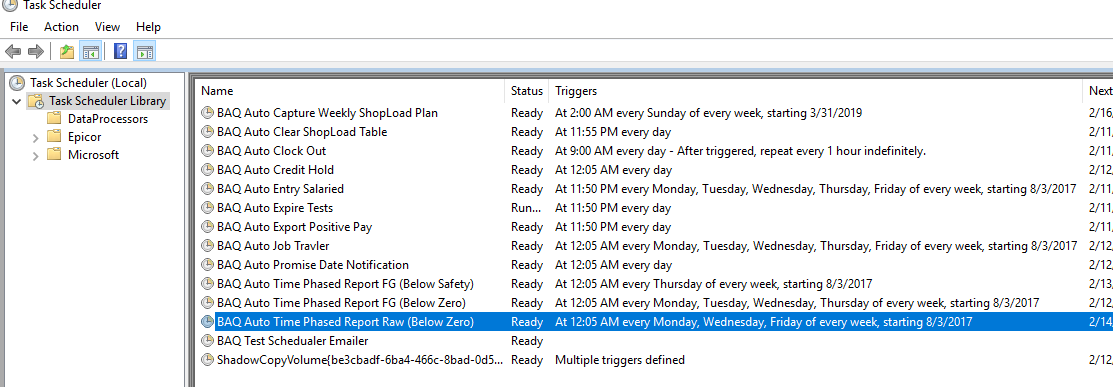The height and width of the screenshot is (387, 1113).
Task: Select Time Phased Report Raw (Below Zero) task
Action: (345, 322)
